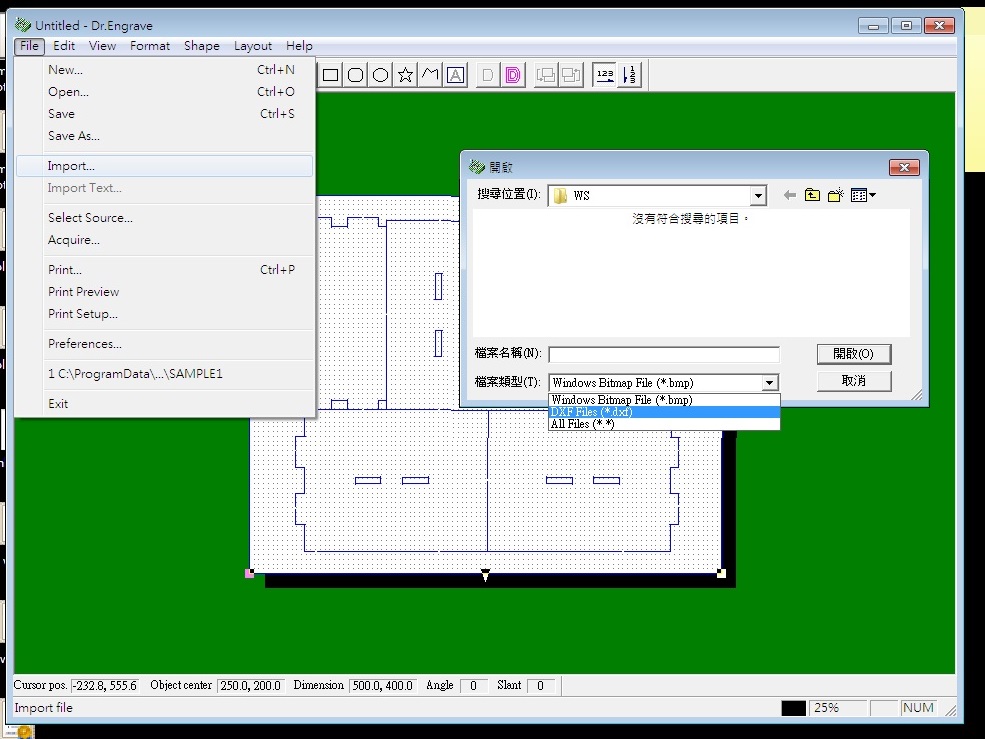Screen dimensions: 985x739
Task: Click the Dimension value 500.0, 400.0
Action: [x=383, y=686]
